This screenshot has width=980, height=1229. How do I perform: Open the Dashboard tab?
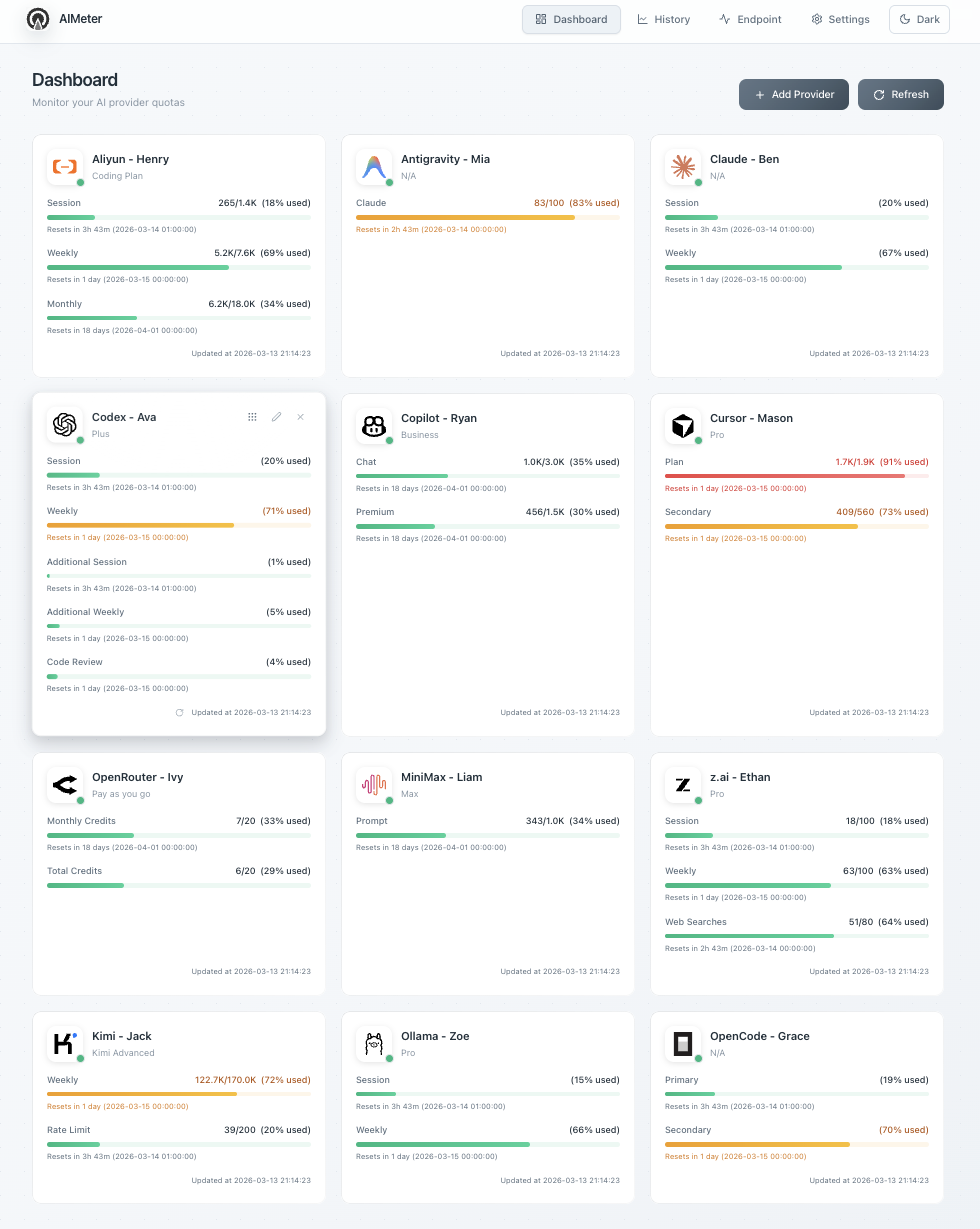point(571,19)
